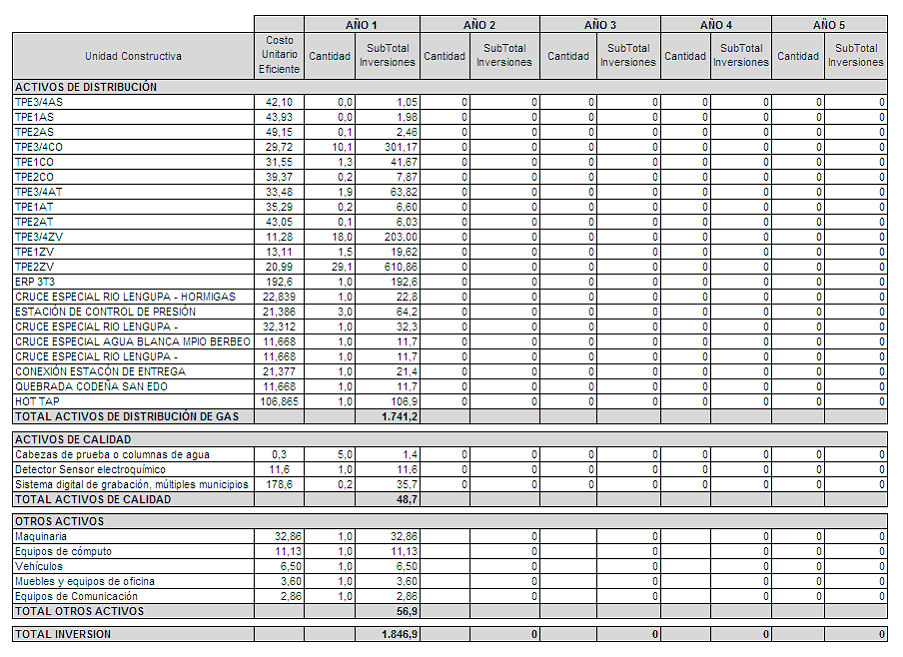Click the ACTIVOS DE CALIDAD section heading
Screen dimensions: 903x657
click(73, 439)
